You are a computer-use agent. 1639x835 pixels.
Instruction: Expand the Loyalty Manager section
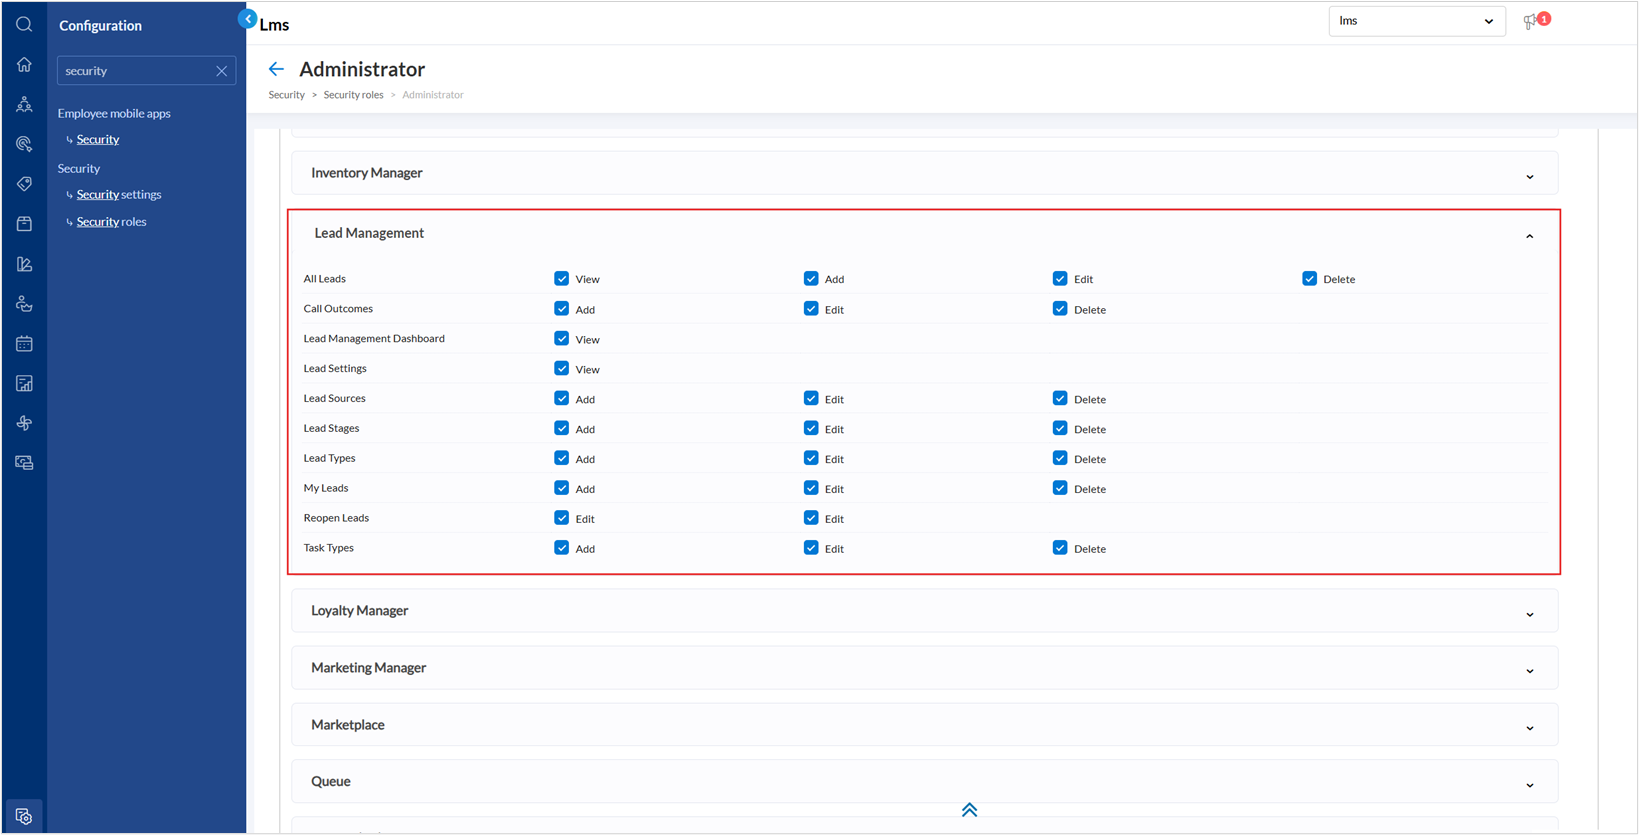[x=1530, y=615]
